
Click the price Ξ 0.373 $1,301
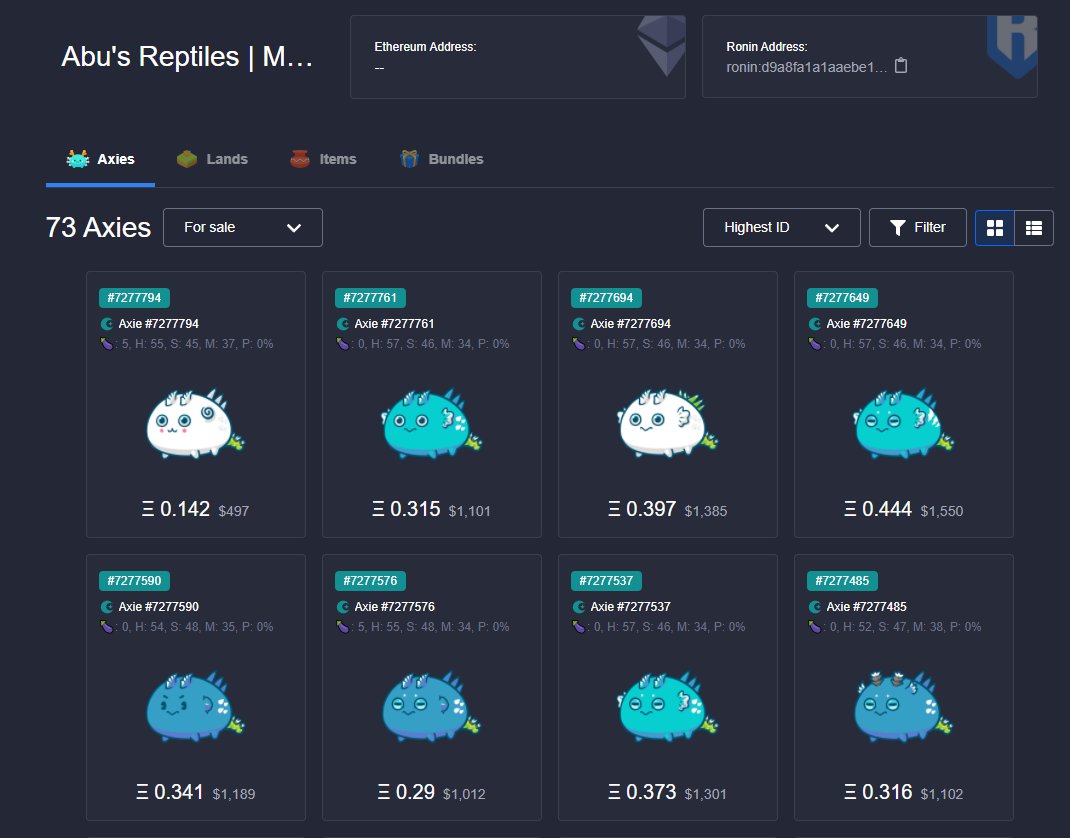[x=667, y=792]
